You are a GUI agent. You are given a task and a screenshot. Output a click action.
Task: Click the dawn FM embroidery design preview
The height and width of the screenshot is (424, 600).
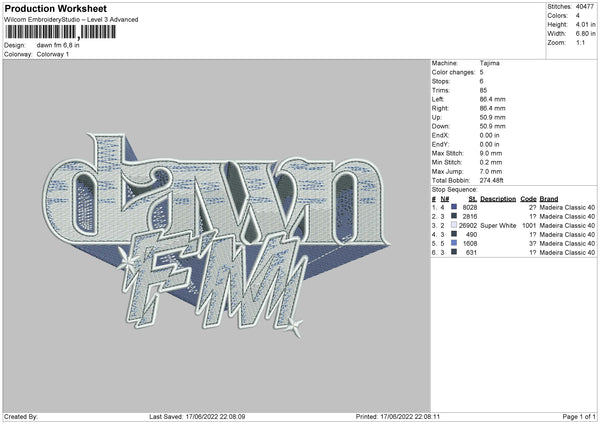(x=216, y=235)
